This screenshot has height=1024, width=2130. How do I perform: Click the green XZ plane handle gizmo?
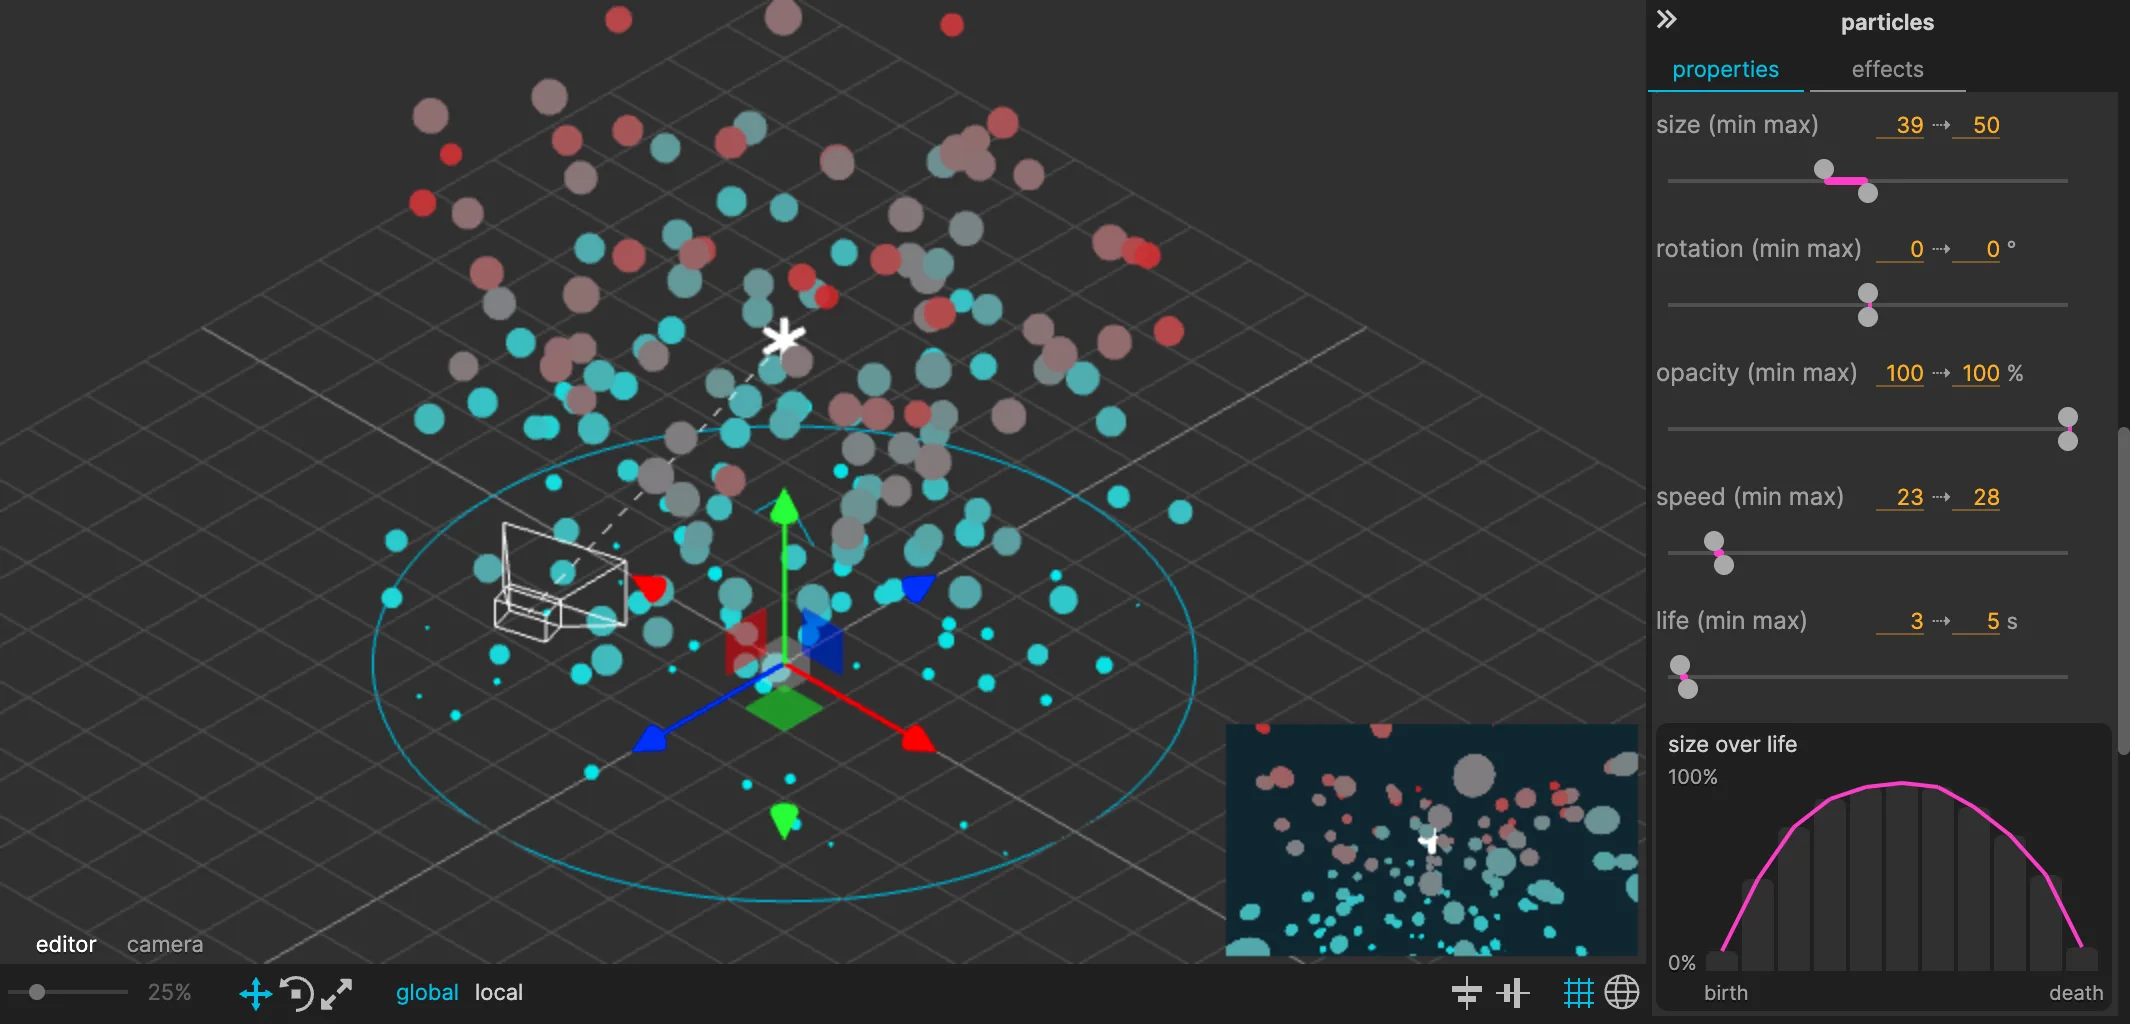point(784,707)
